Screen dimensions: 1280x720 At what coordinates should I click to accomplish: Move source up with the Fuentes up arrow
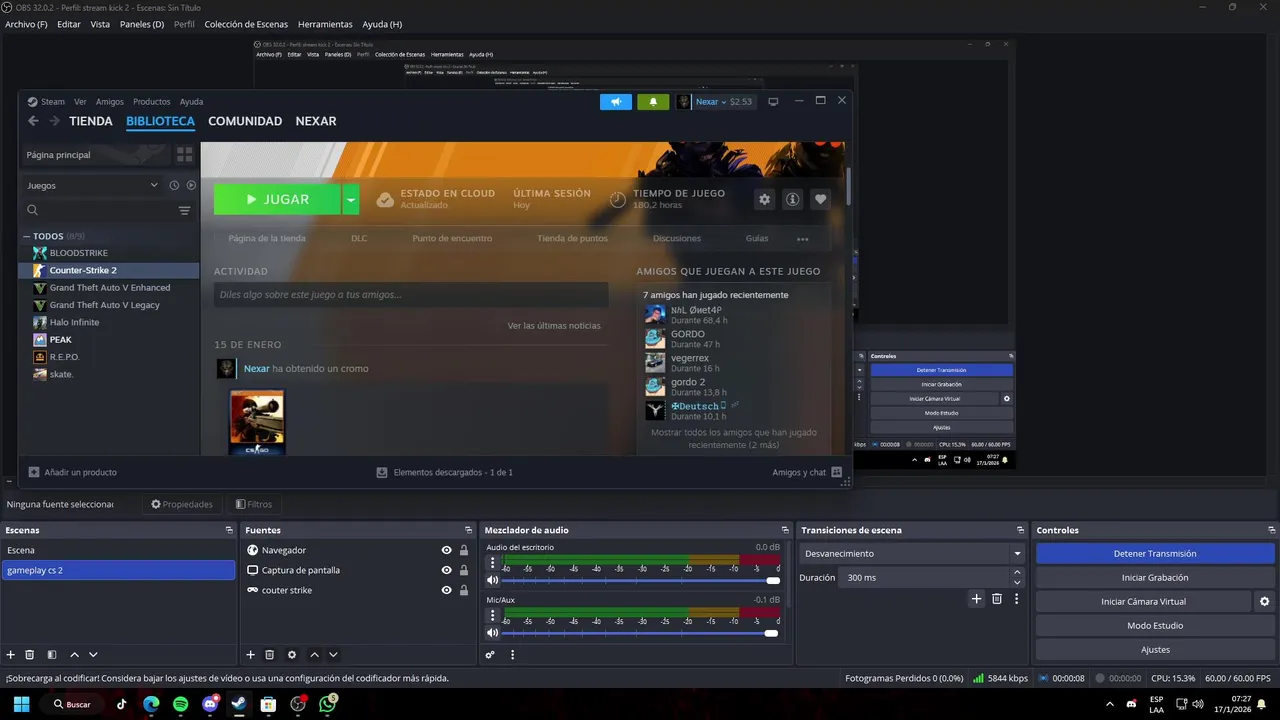pyautogui.click(x=314, y=655)
